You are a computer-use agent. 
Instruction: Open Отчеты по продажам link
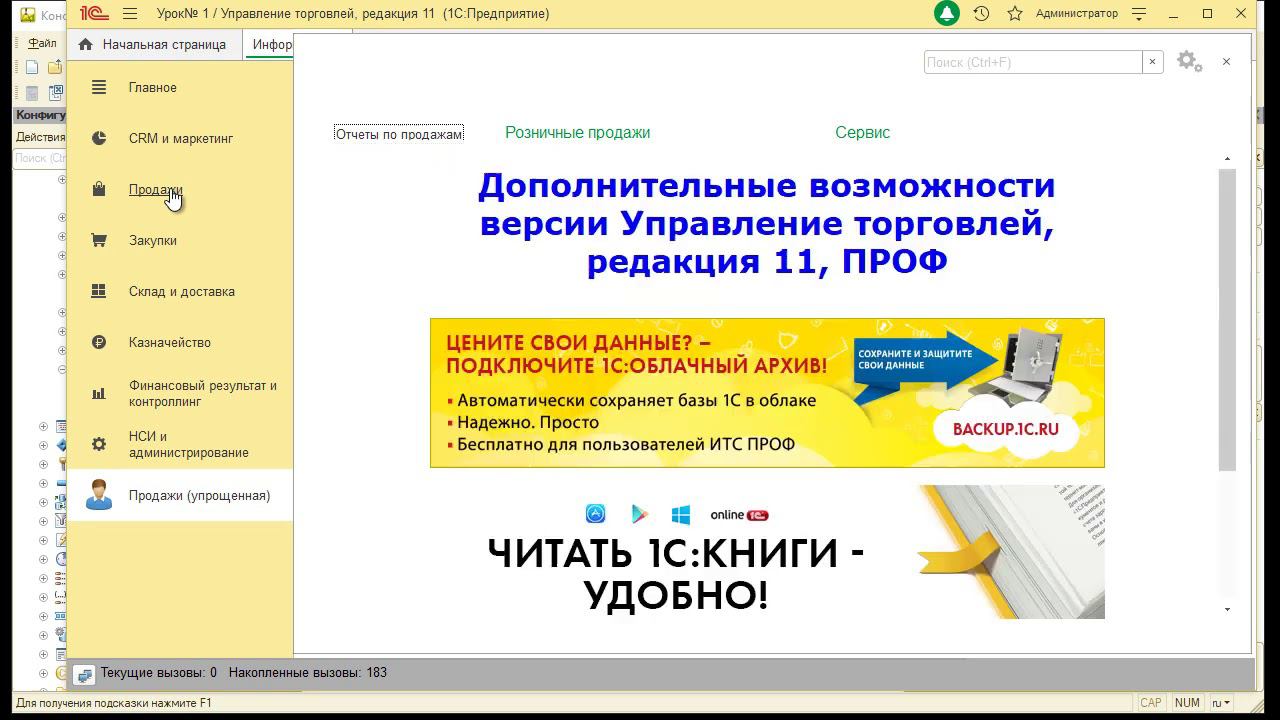(399, 134)
